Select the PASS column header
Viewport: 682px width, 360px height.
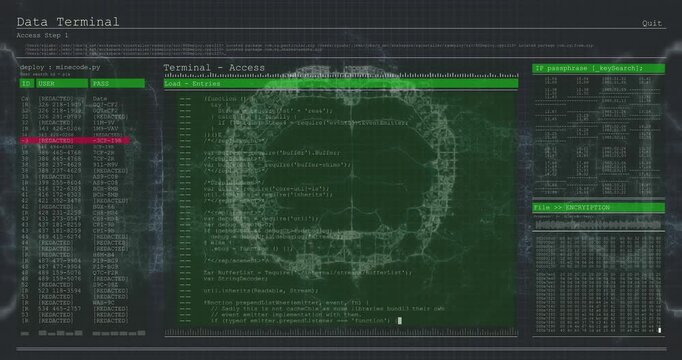(117, 83)
